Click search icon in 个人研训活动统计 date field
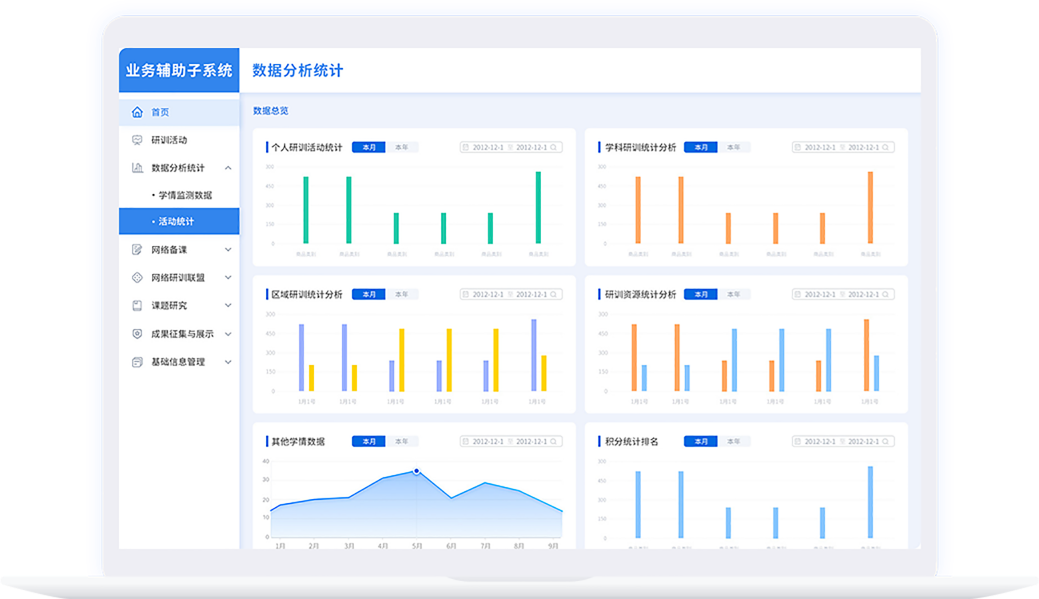1039x599 pixels. tap(553, 147)
